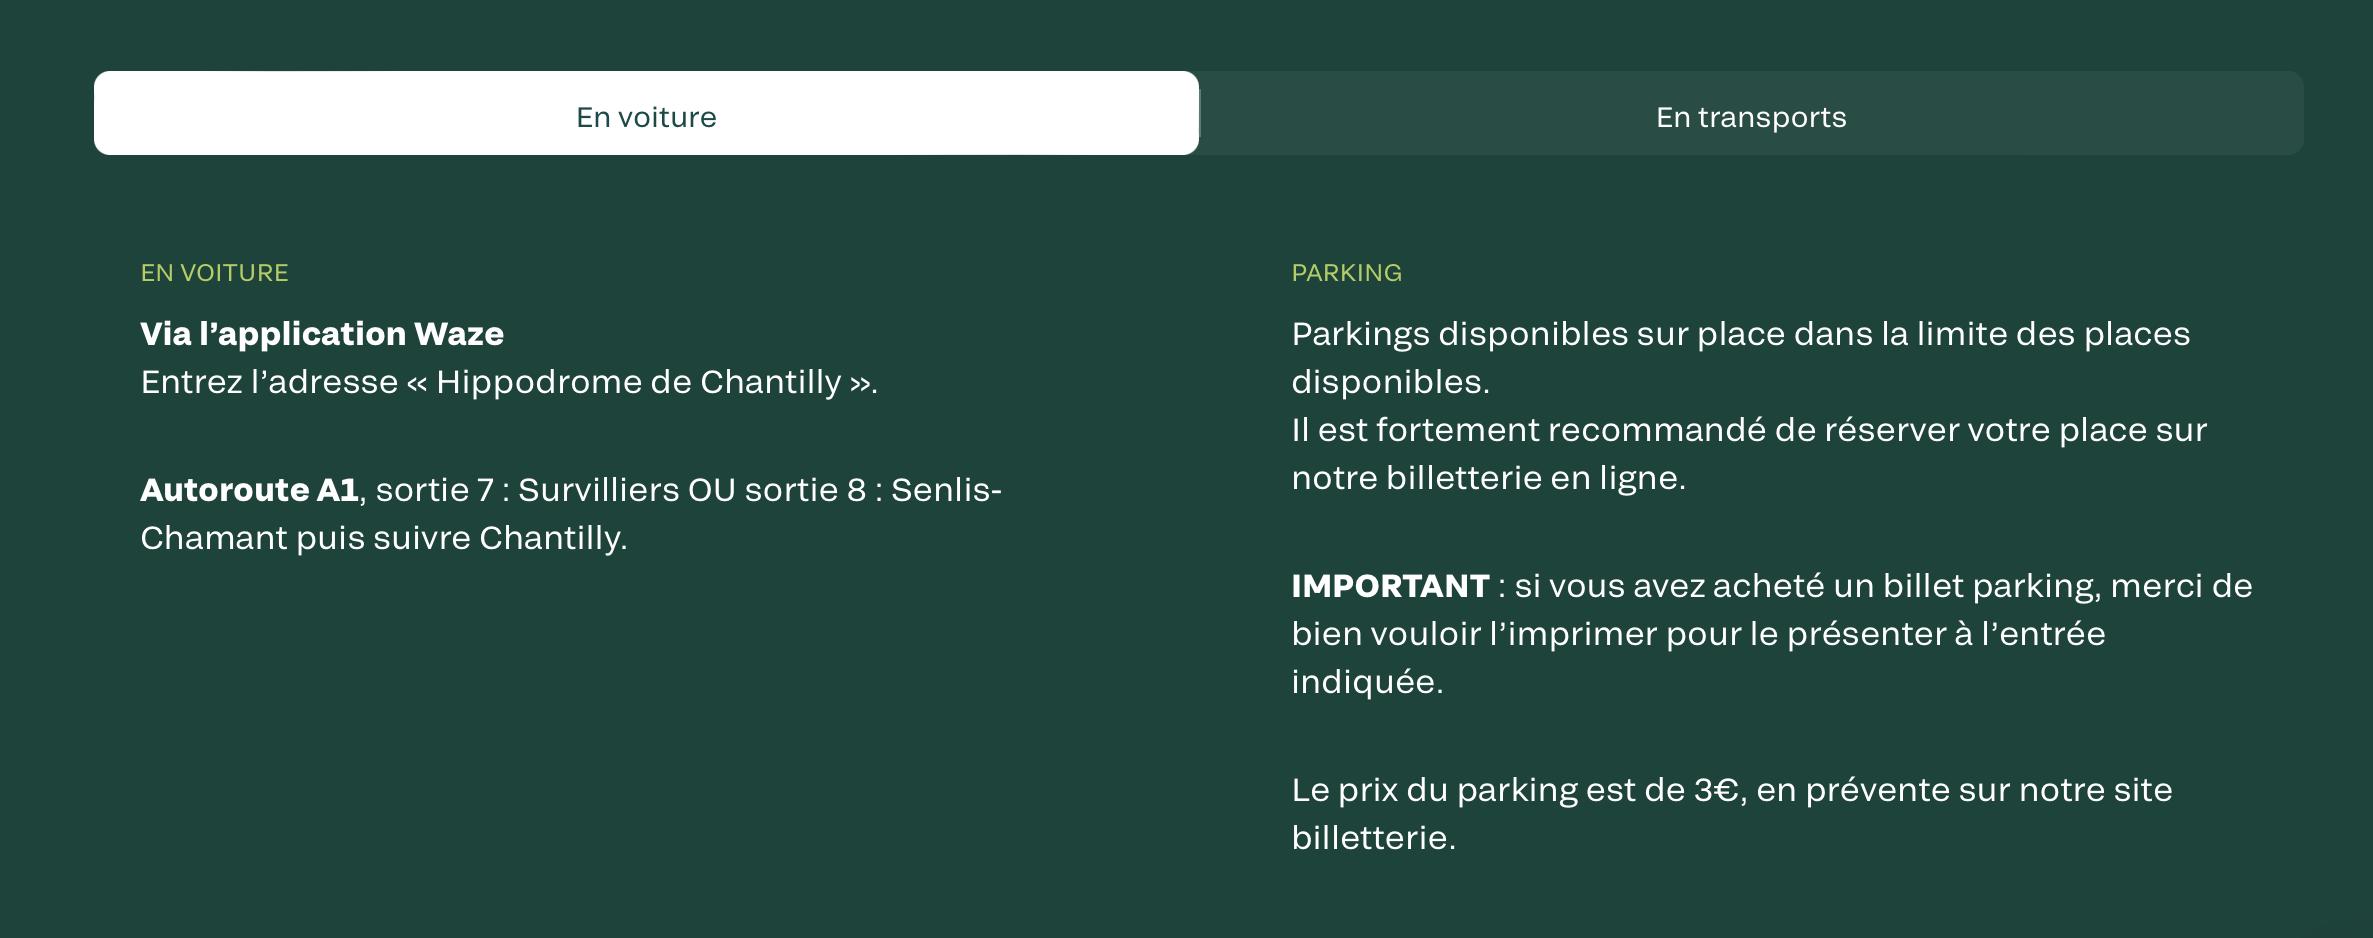This screenshot has width=2373, height=938.
Task: Click the bold Autoroute A1 text
Action: coord(249,490)
